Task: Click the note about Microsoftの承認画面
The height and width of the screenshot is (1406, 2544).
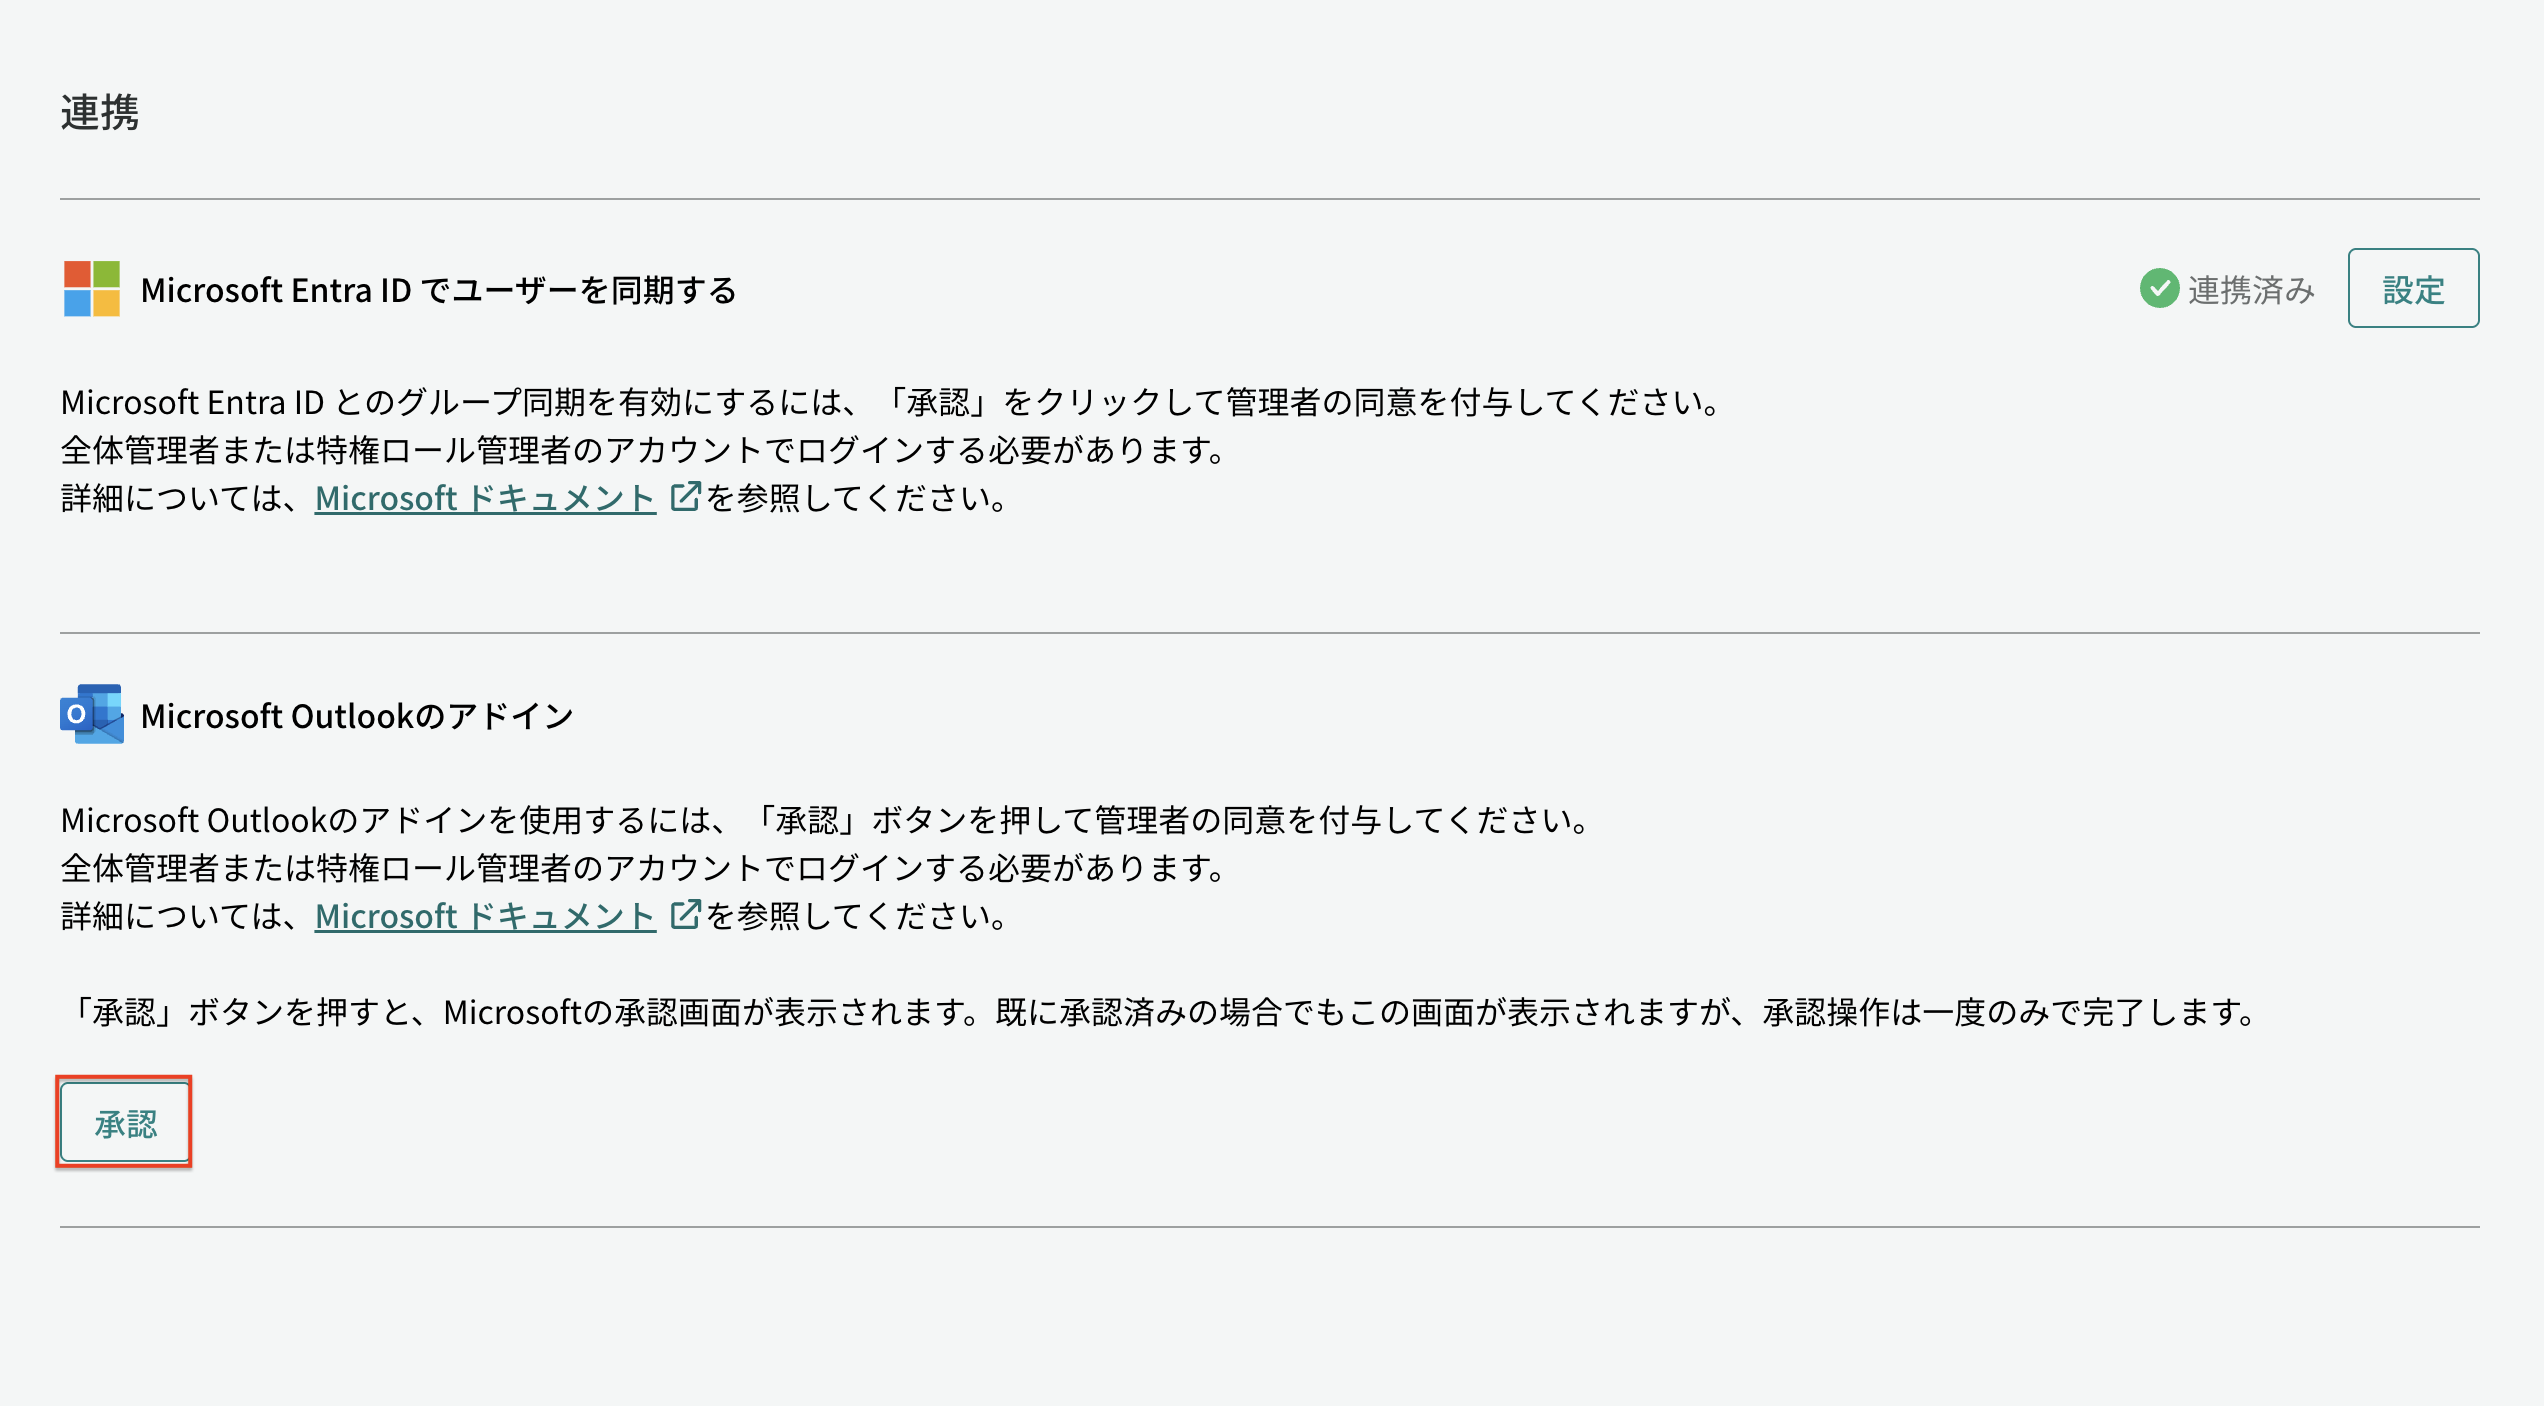Action: tap(1161, 1012)
